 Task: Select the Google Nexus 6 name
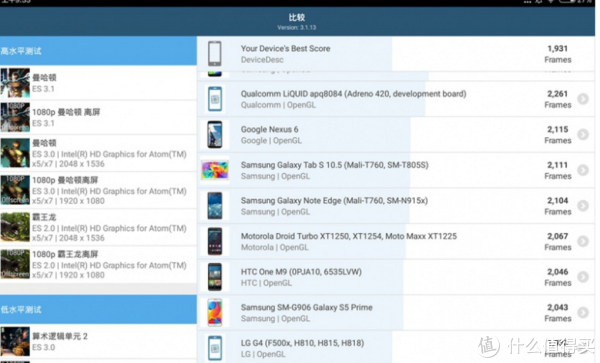pyautogui.click(x=269, y=129)
